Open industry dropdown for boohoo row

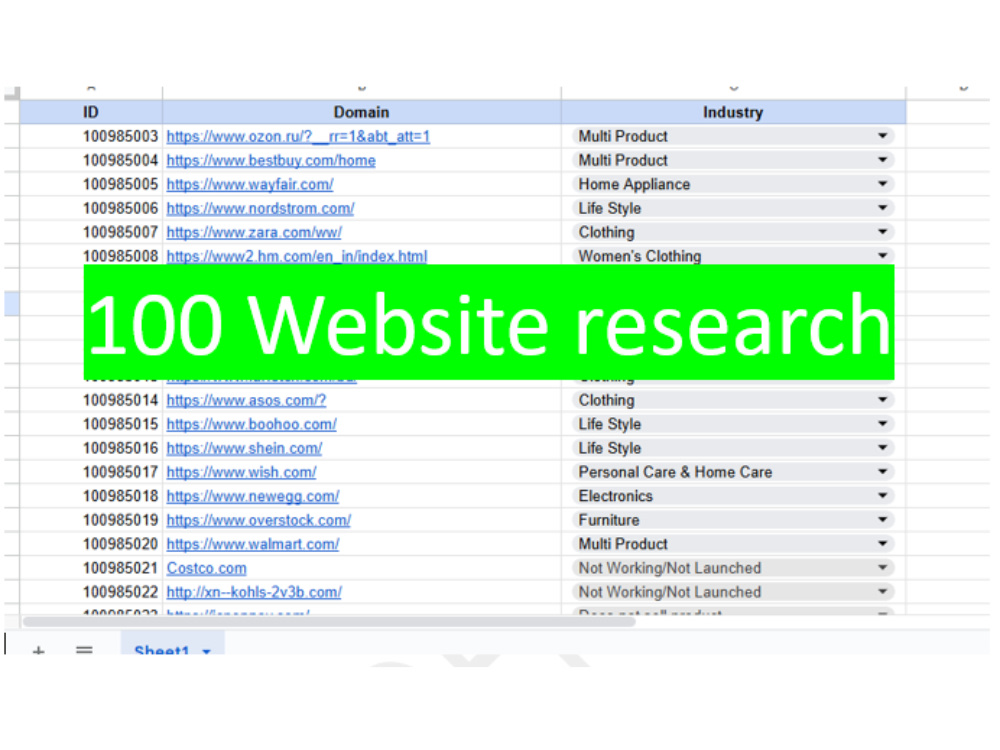tap(883, 423)
